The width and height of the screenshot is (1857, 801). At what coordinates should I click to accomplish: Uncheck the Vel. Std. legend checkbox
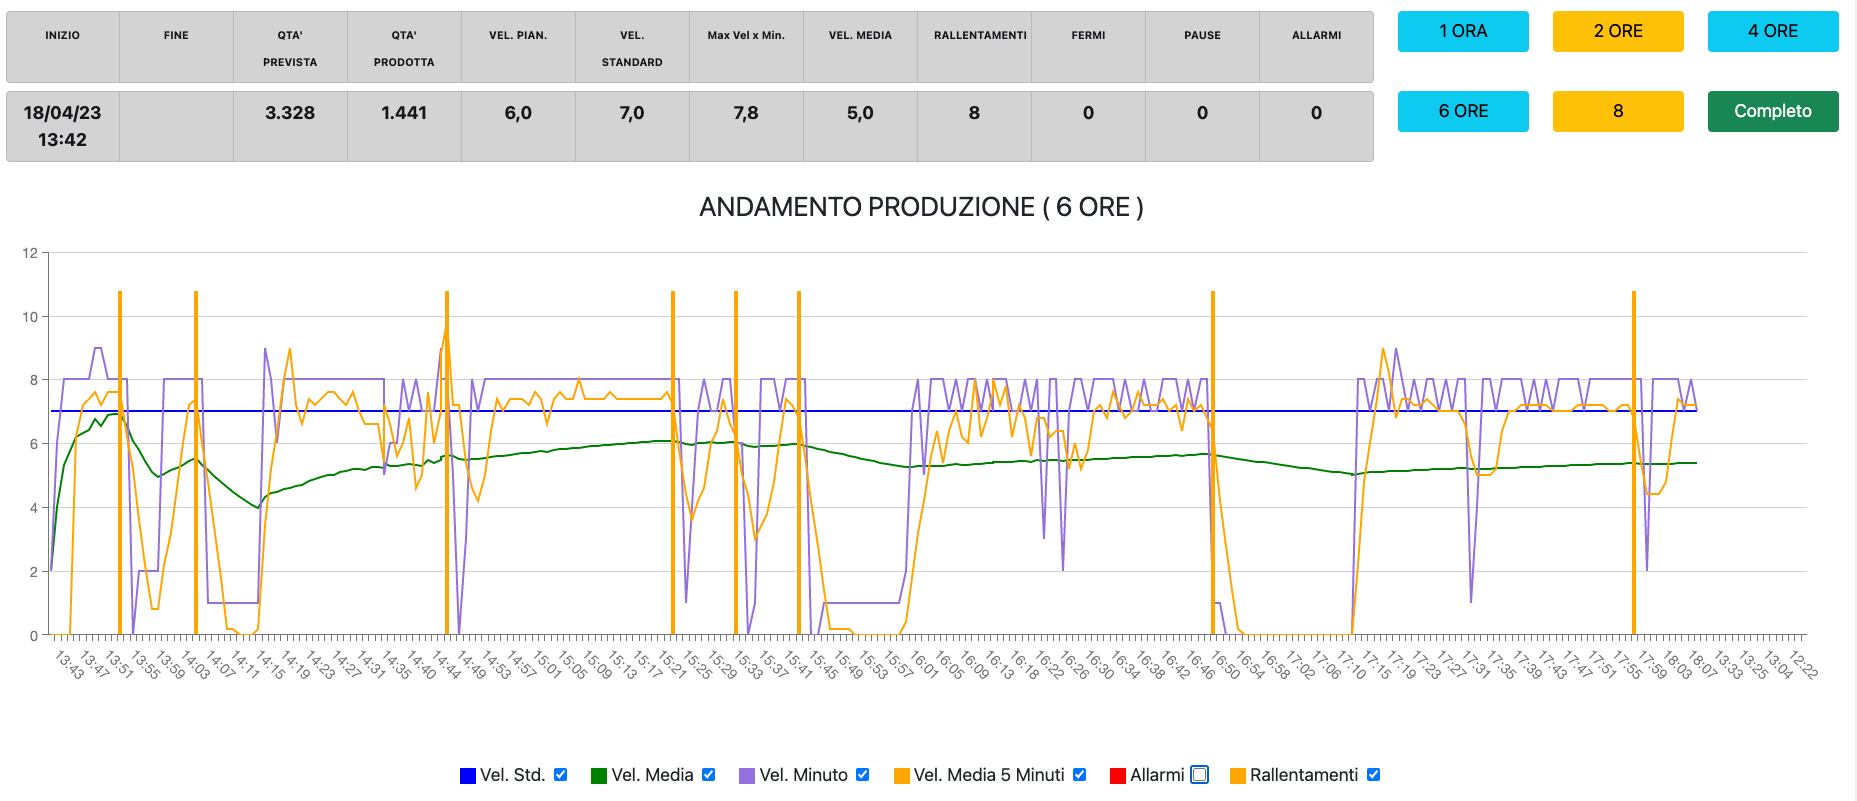pyautogui.click(x=561, y=774)
